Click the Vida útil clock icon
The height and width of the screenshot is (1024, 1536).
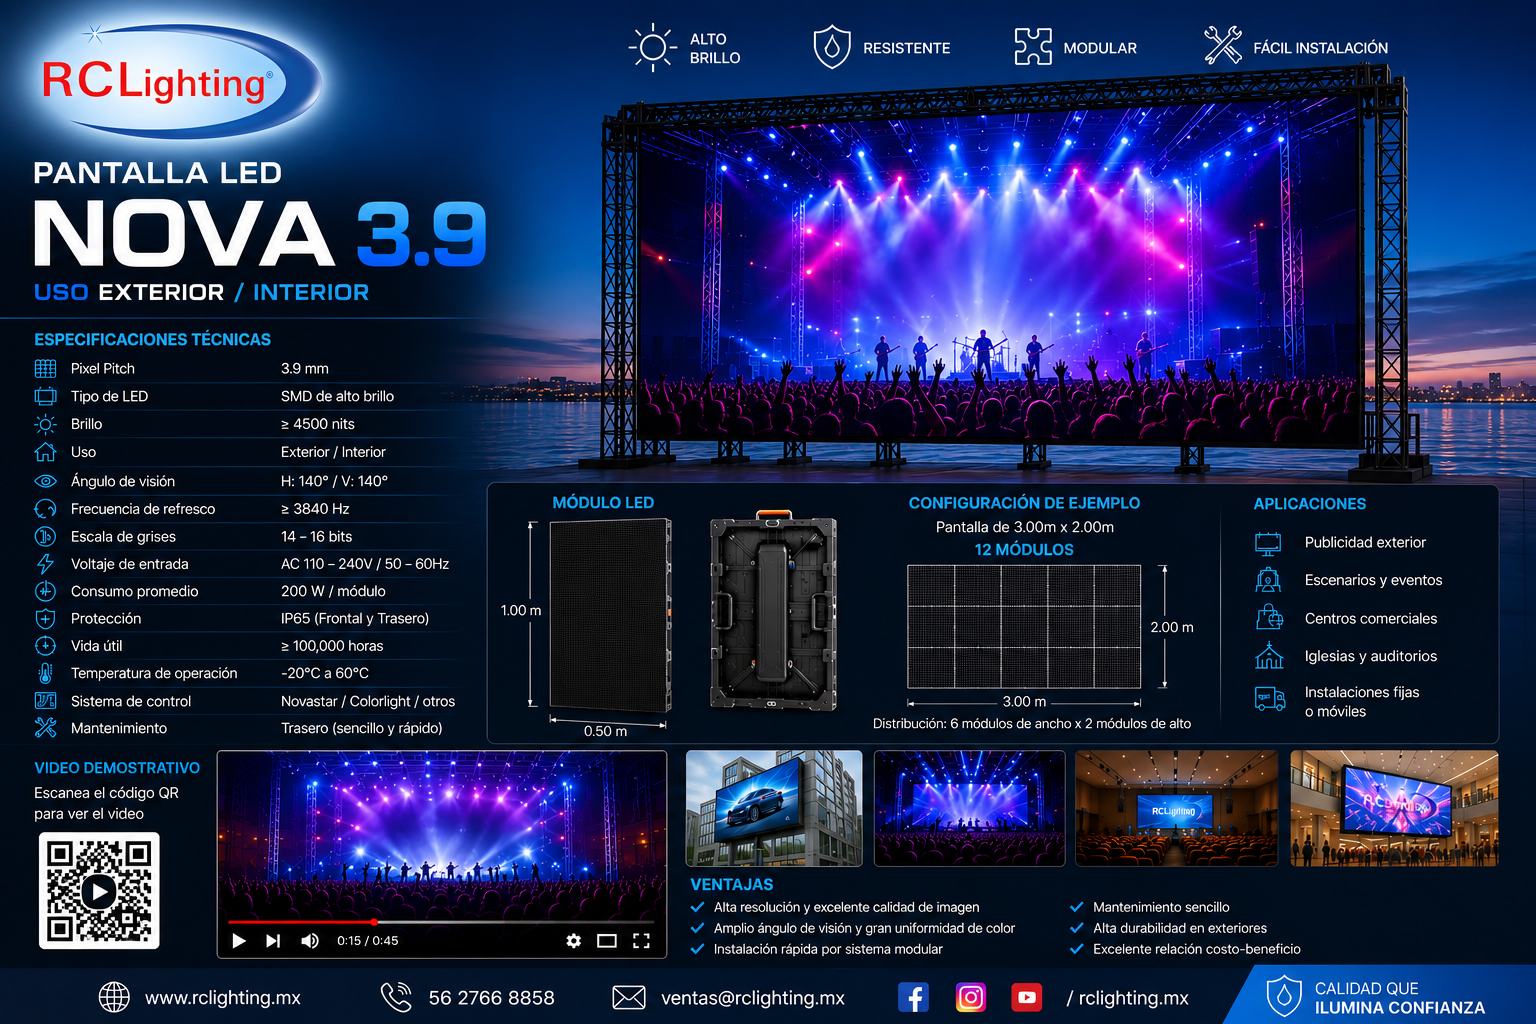pyautogui.click(x=46, y=646)
